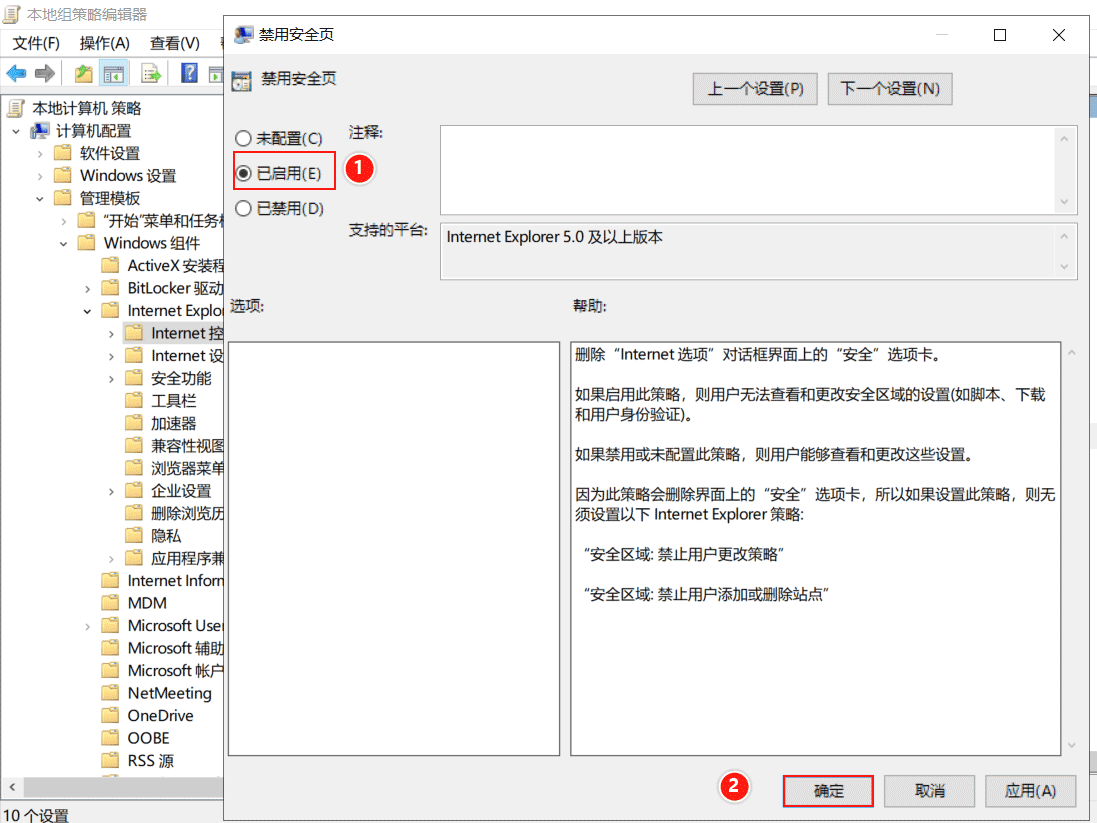Expand the 软件设置 tree node
The width and height of the screenshot is (1097, 823).
[x=40, y=153]
